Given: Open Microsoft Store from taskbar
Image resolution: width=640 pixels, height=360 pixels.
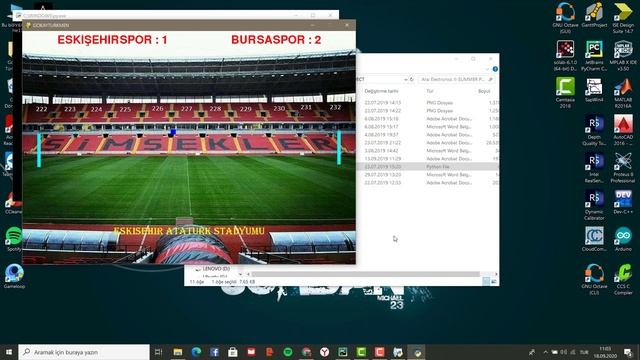Looking at the screenshot, I should pos(233,352).
